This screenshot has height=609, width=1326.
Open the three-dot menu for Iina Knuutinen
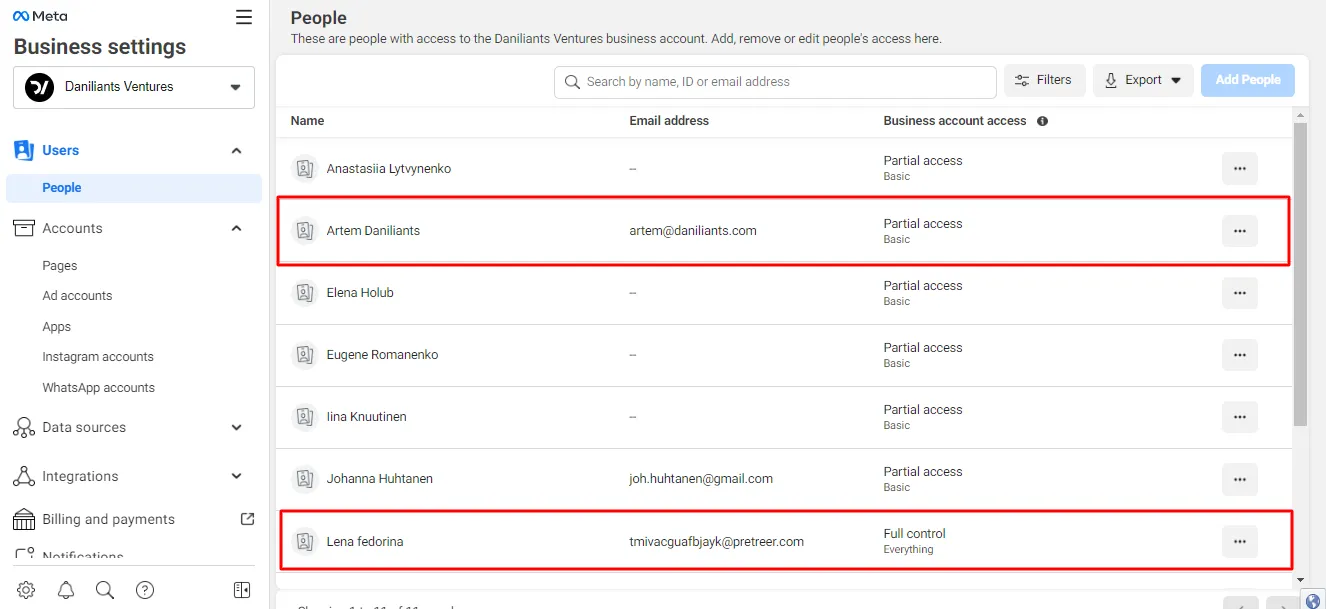(1240, 417)
